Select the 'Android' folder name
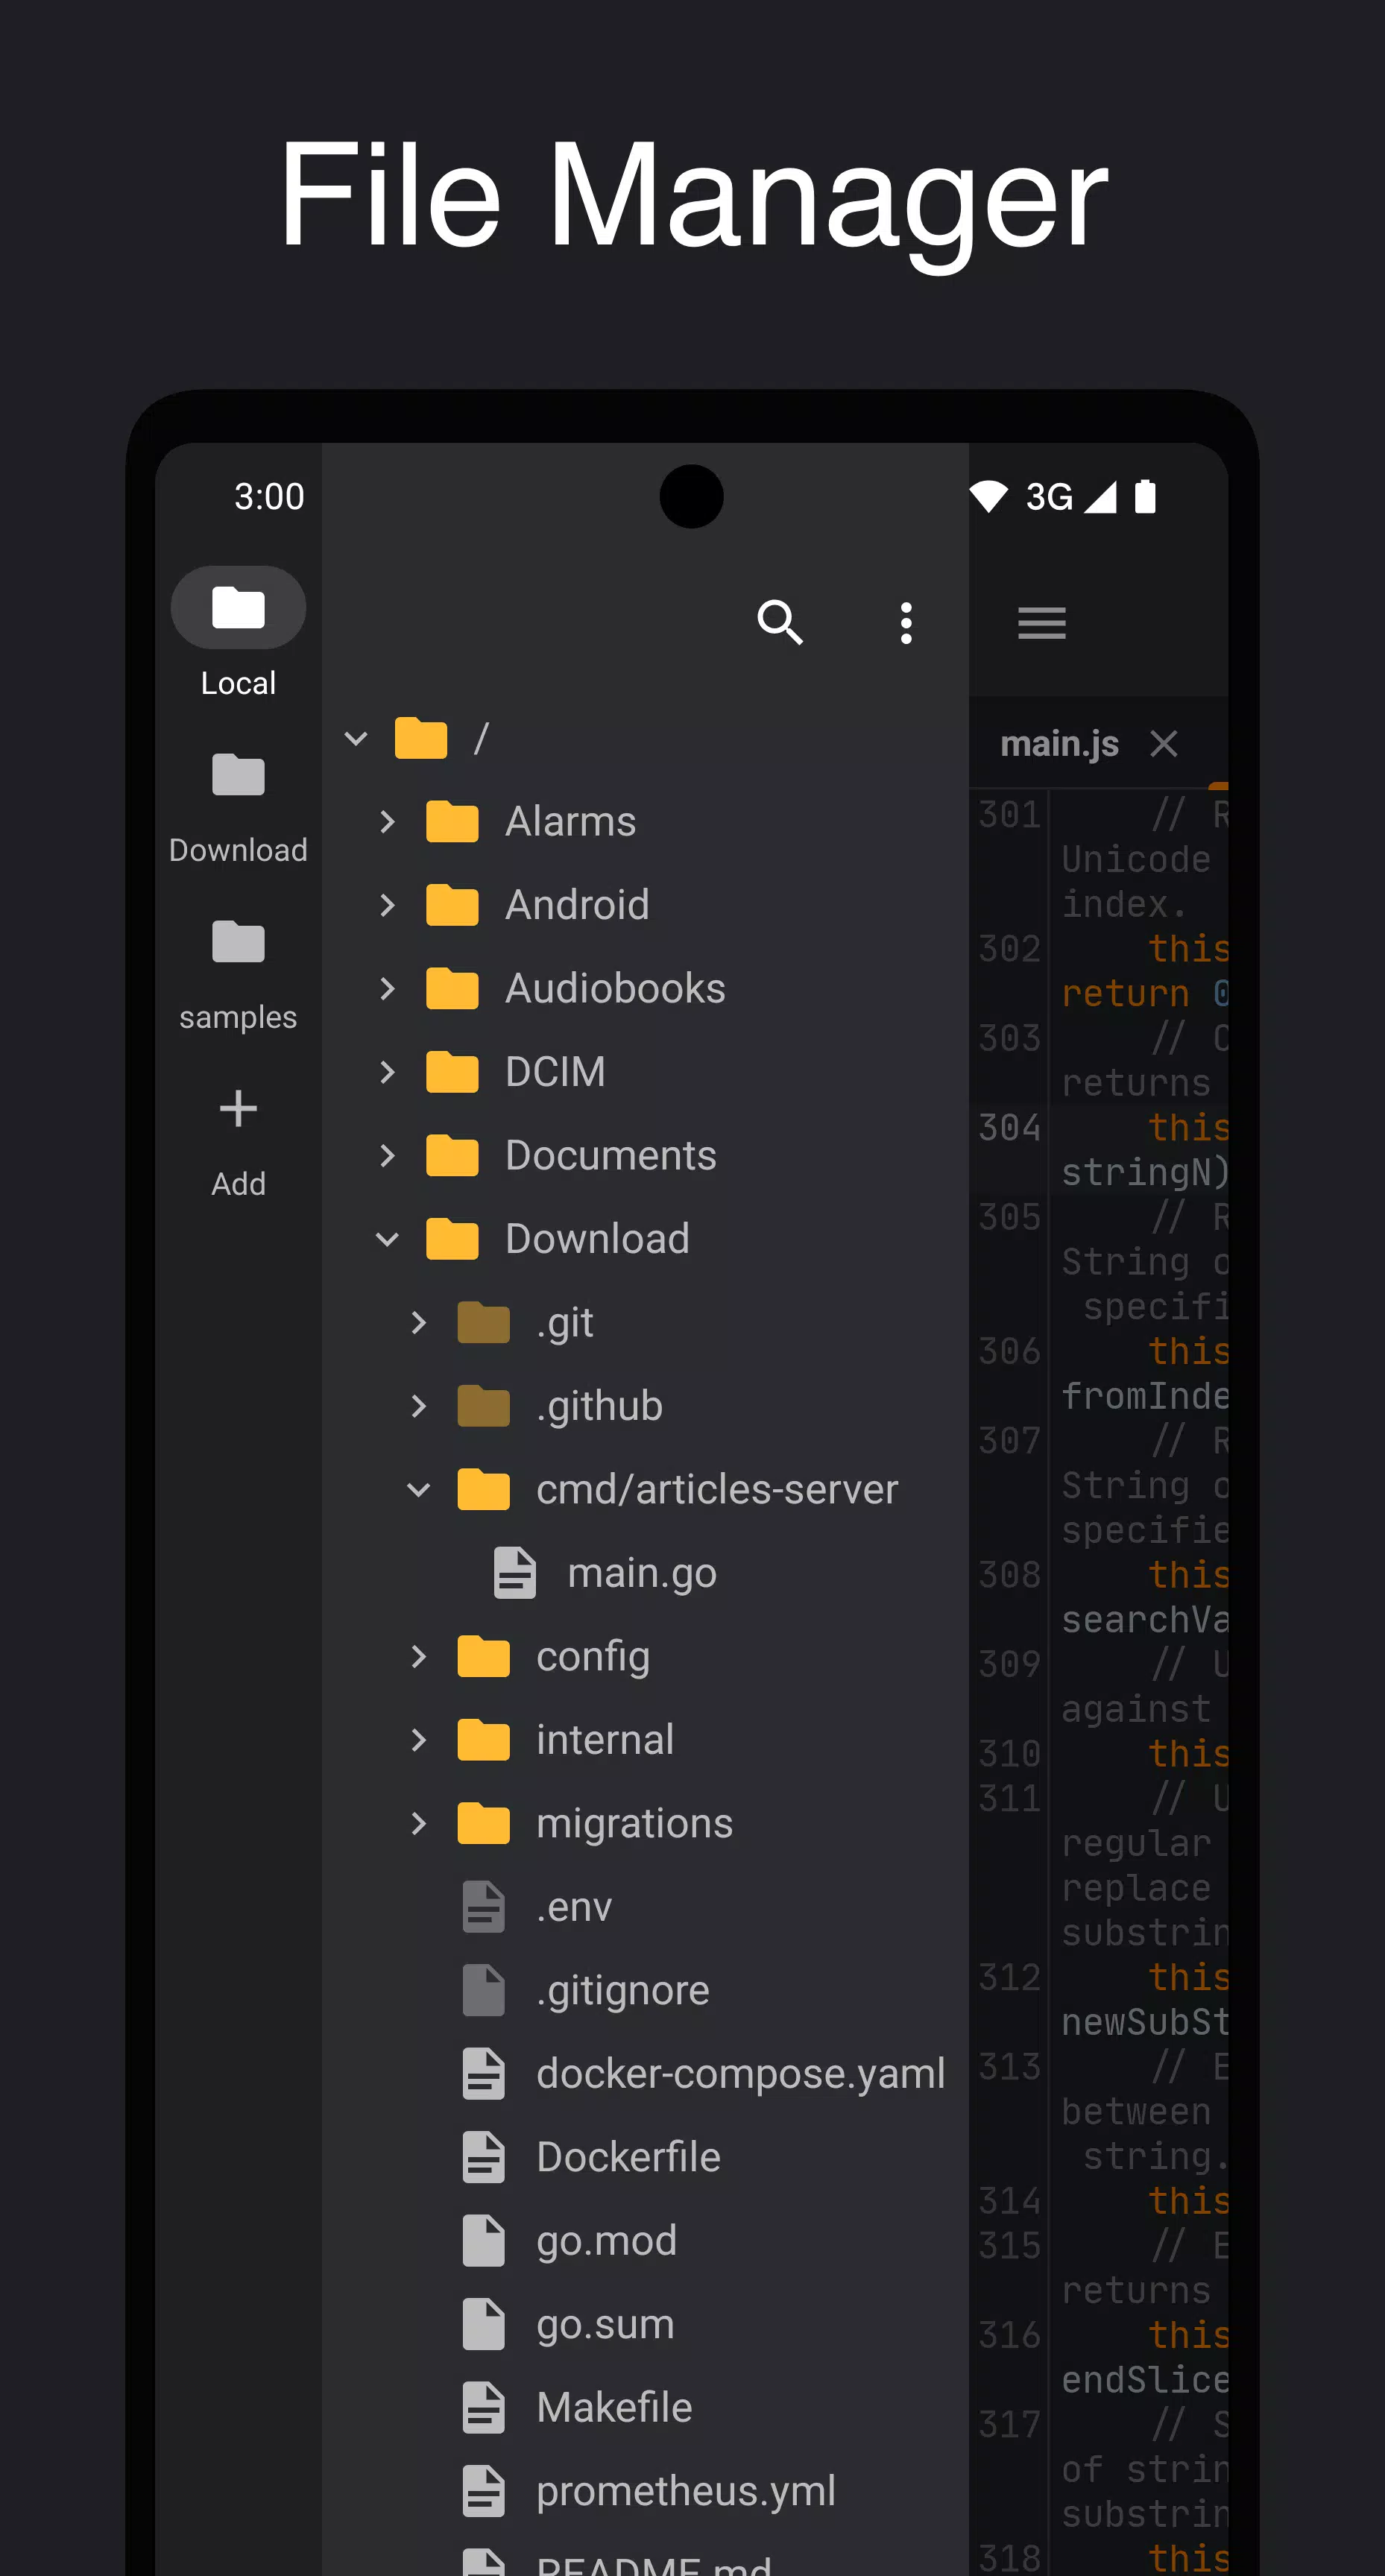Viewport: 1385px width, 2576px height. coord(577,906)
